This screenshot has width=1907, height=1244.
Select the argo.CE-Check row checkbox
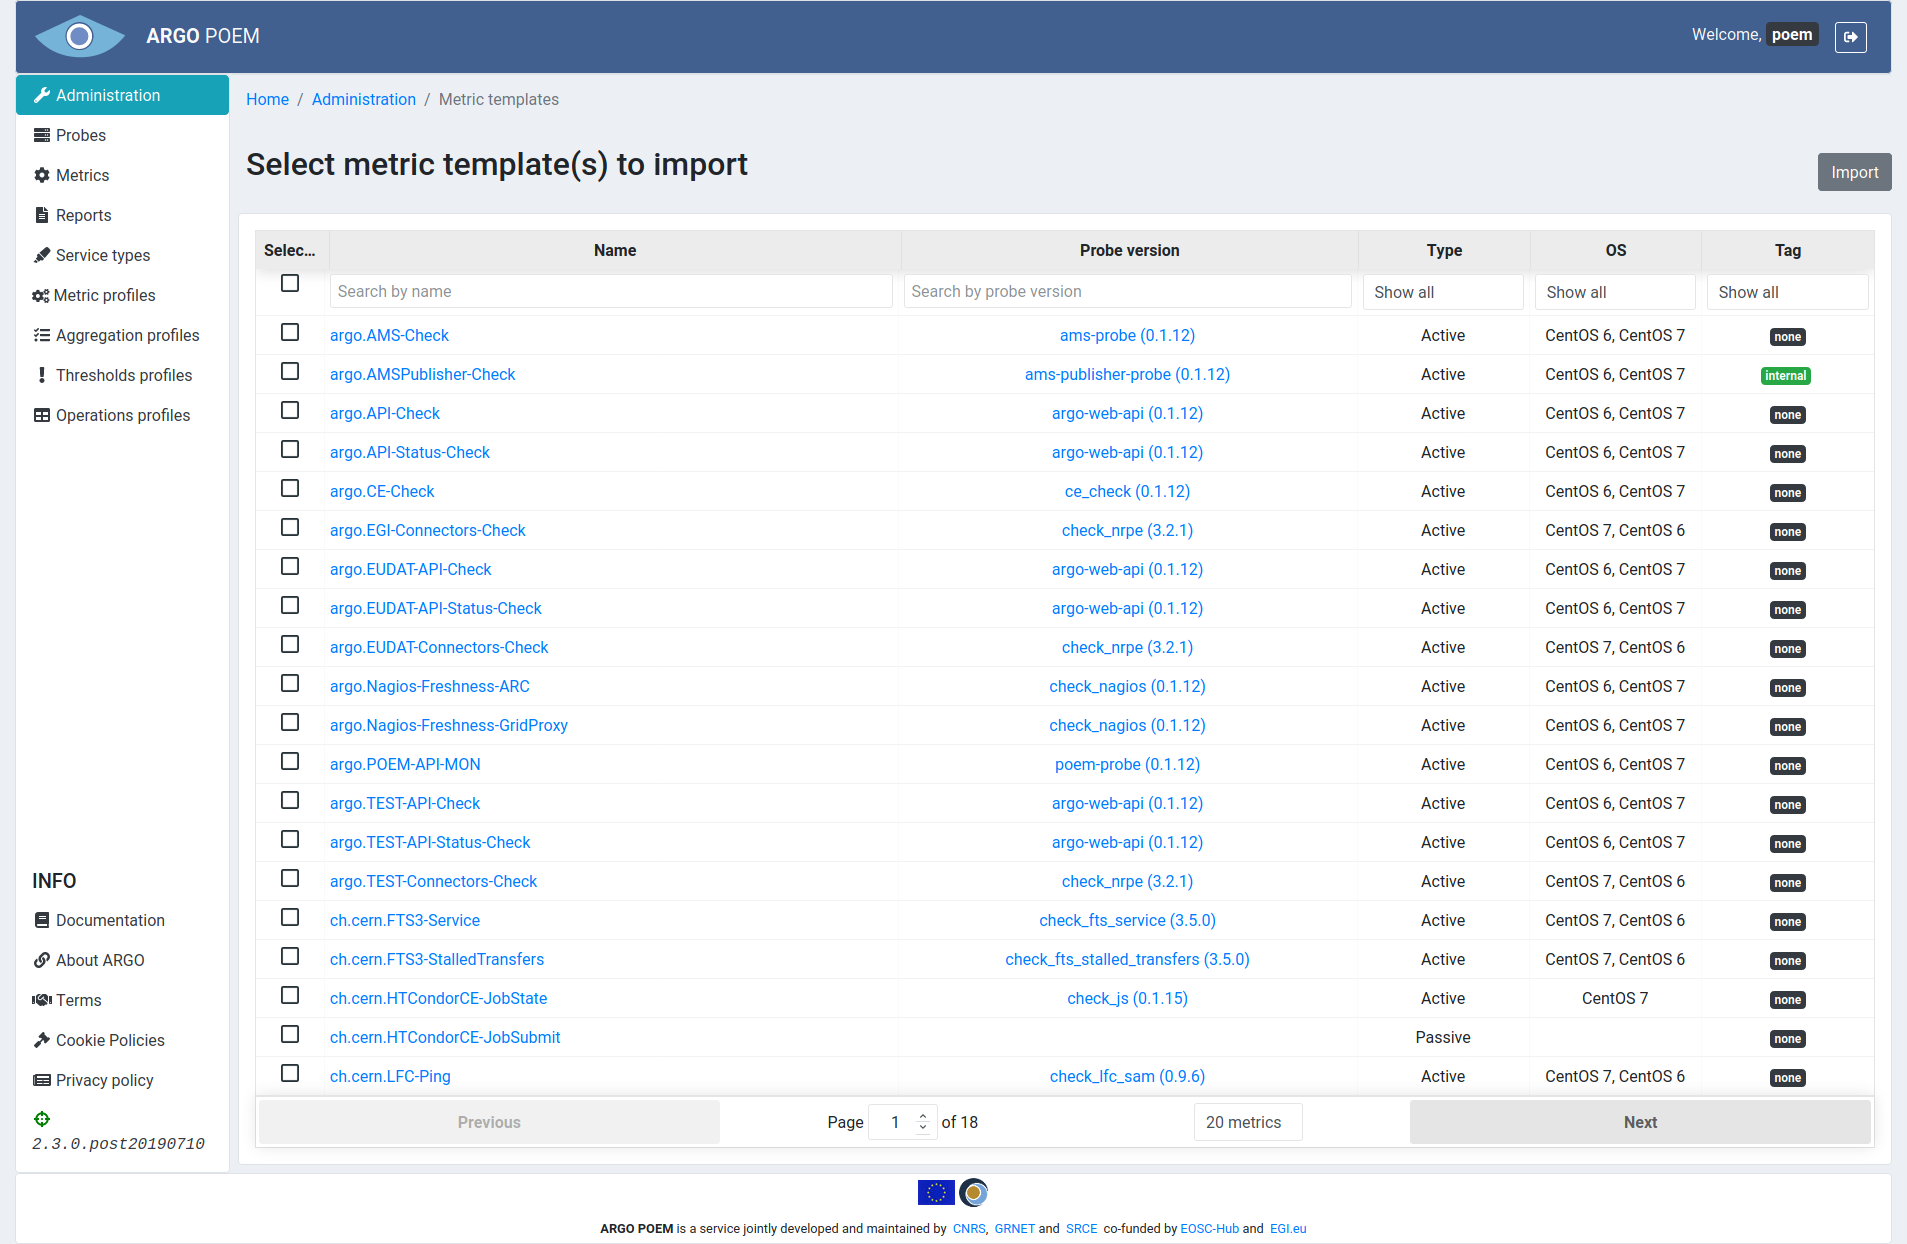point(290,488)
